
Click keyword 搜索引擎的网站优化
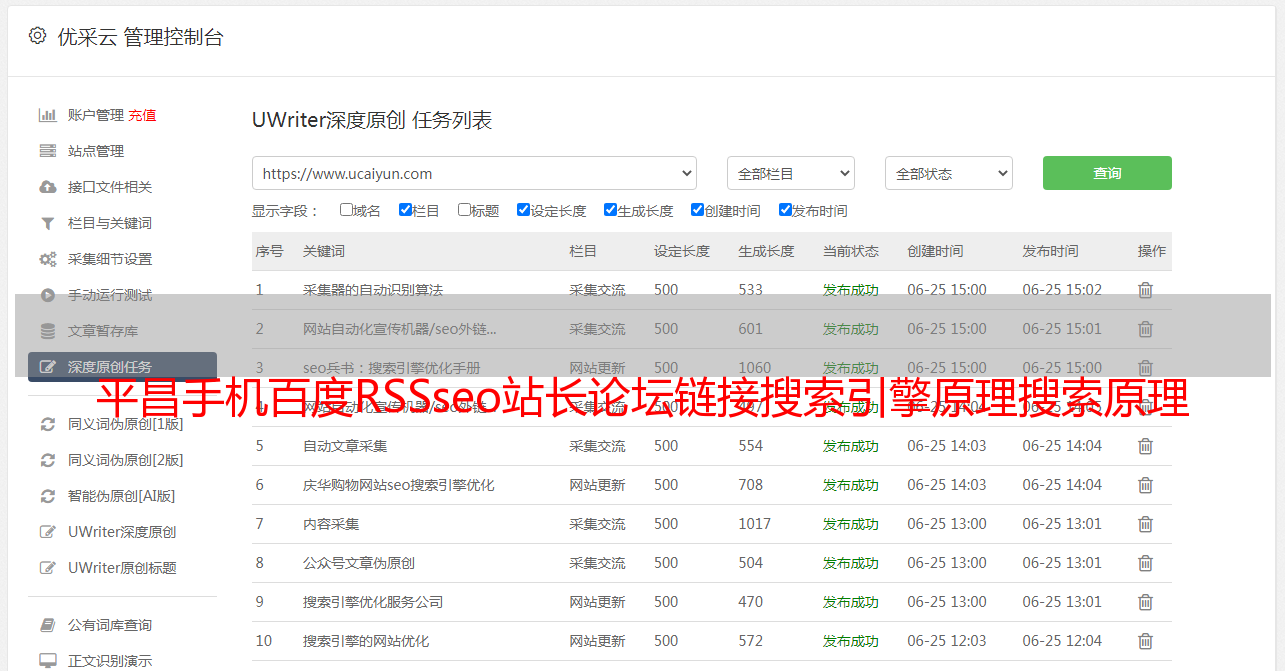coord(366,641)
